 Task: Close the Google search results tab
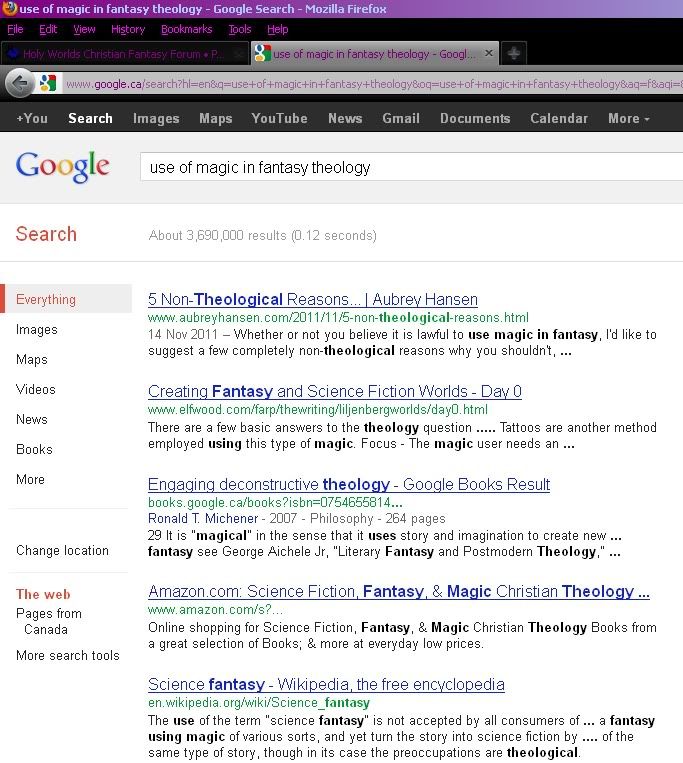tap(489, 54)
